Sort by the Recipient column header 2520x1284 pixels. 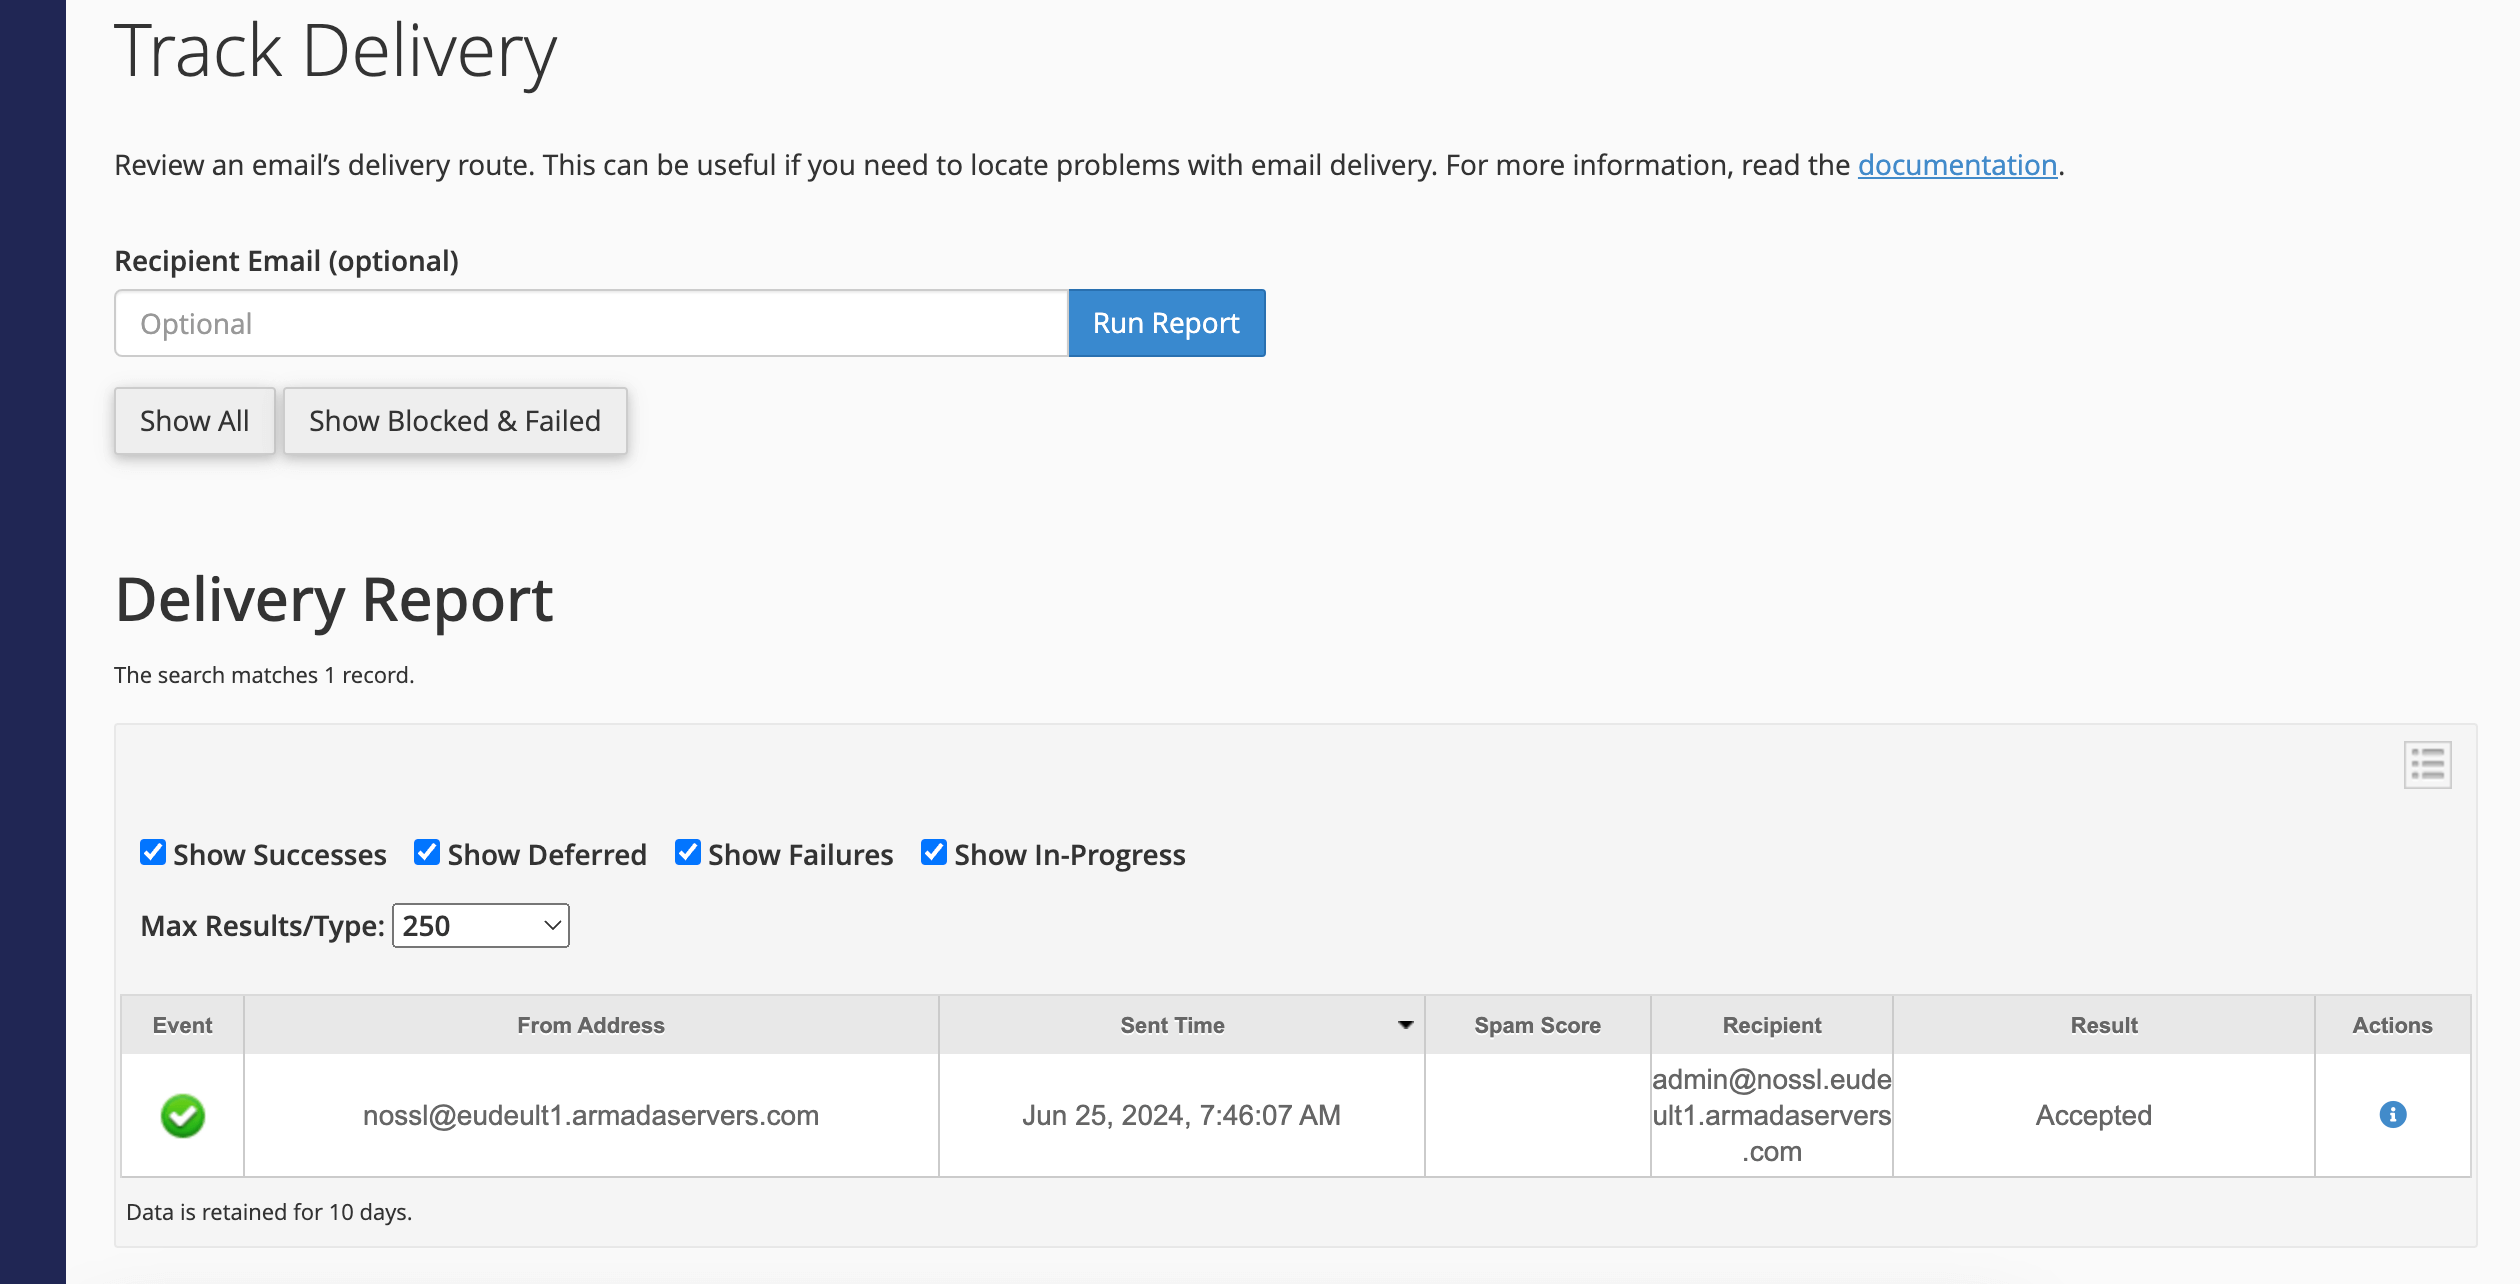(1771, 1025)
